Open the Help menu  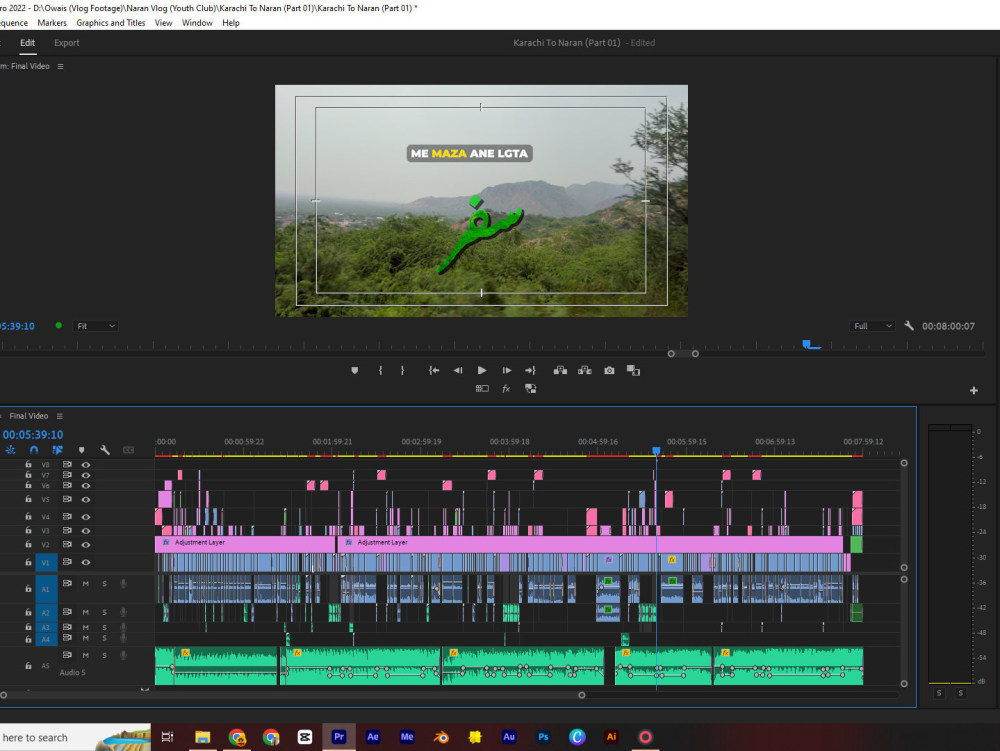231,23
